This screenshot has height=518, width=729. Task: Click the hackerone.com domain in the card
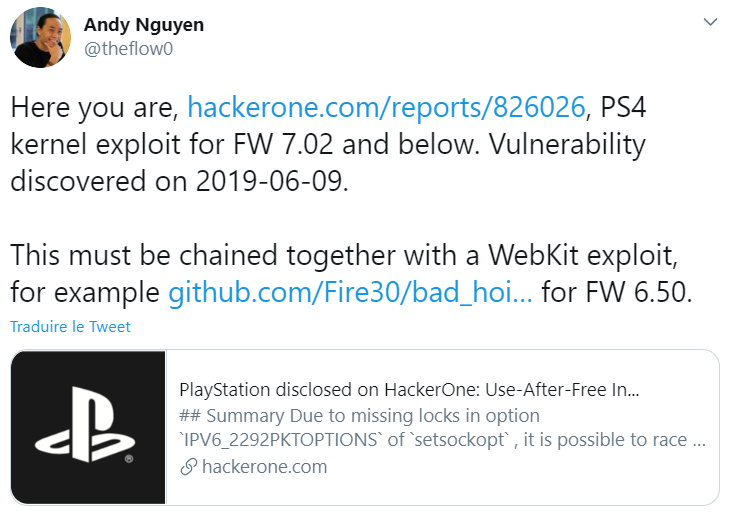(x=262, y=467)
